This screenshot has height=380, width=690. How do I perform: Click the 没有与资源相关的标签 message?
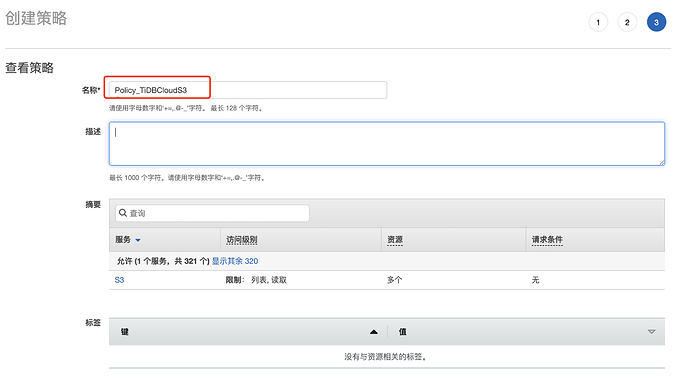coord(385,357)
